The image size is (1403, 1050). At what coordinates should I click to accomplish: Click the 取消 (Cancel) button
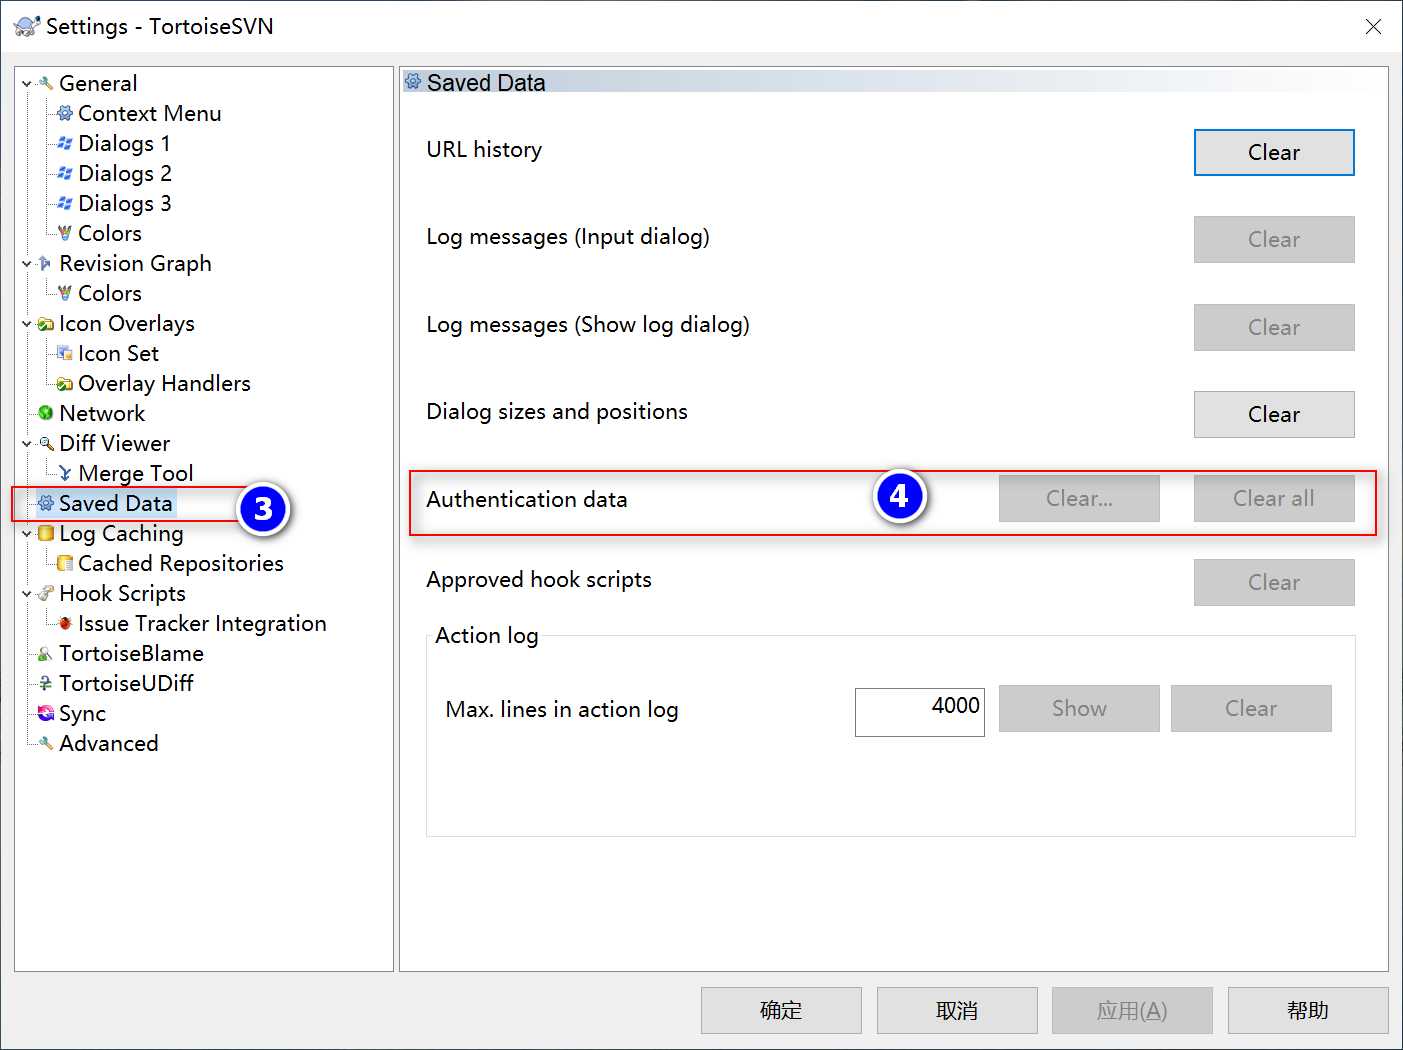pyautogui.click(x=957, y=1010)
